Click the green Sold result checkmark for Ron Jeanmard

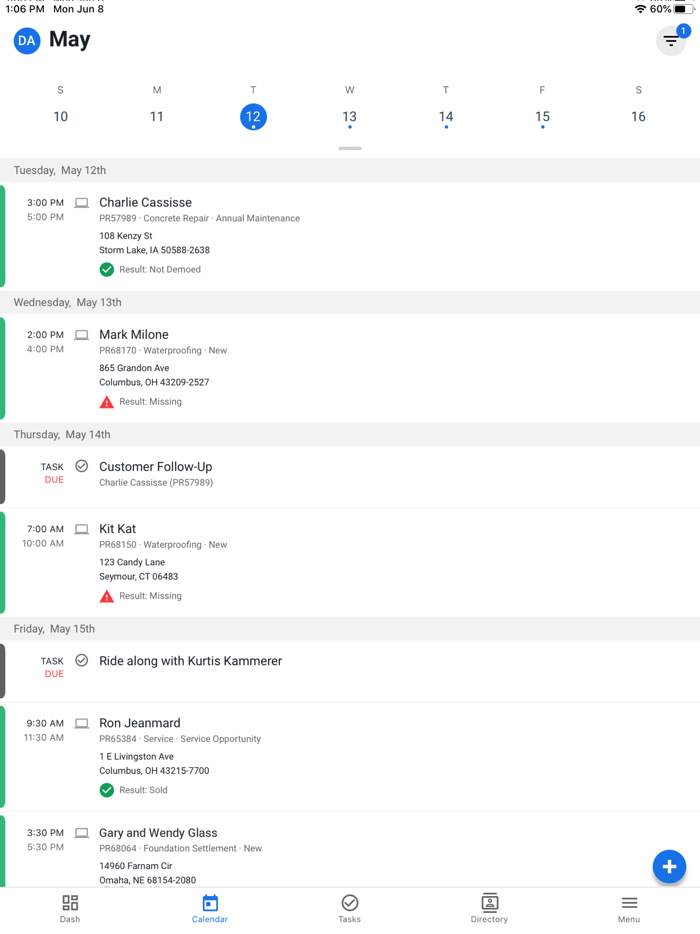(106, 789)
